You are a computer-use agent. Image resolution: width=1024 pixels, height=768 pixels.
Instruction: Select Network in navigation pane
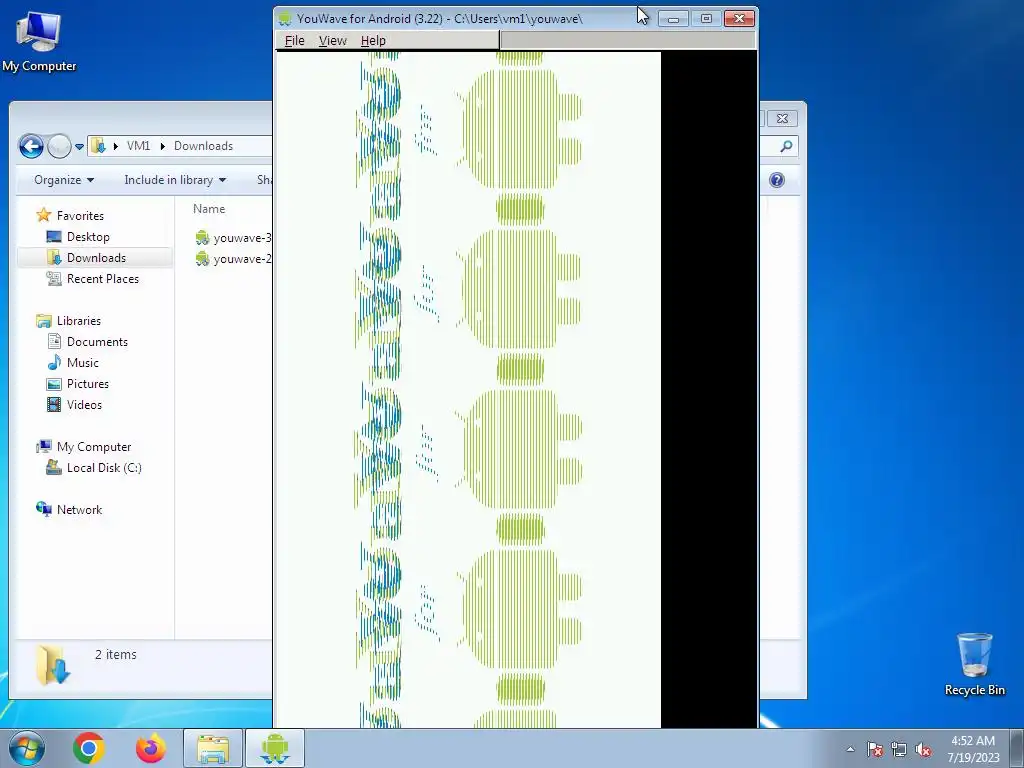click(x=79, y=509)
